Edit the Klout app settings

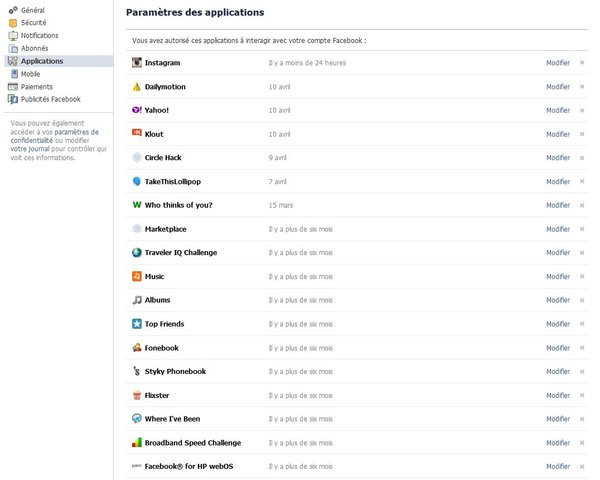point(558,134)
